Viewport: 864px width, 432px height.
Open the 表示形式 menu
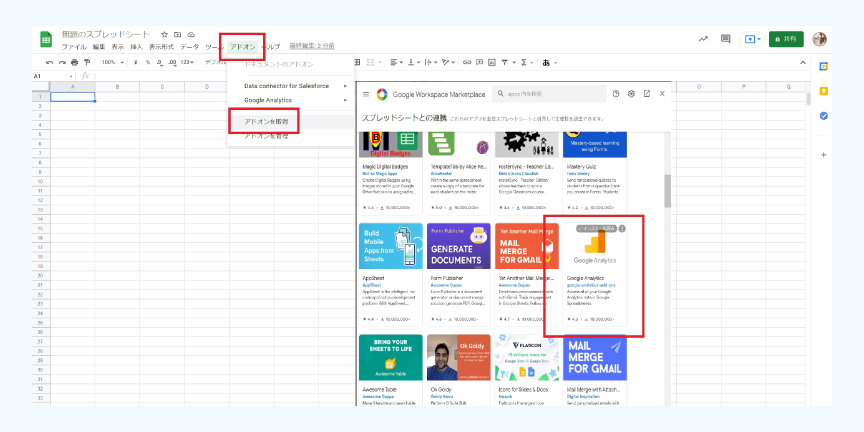161,47
